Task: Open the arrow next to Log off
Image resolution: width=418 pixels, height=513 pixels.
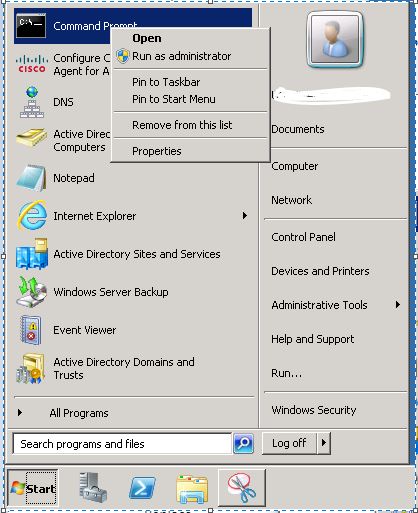Action: (x=324, y=443)
